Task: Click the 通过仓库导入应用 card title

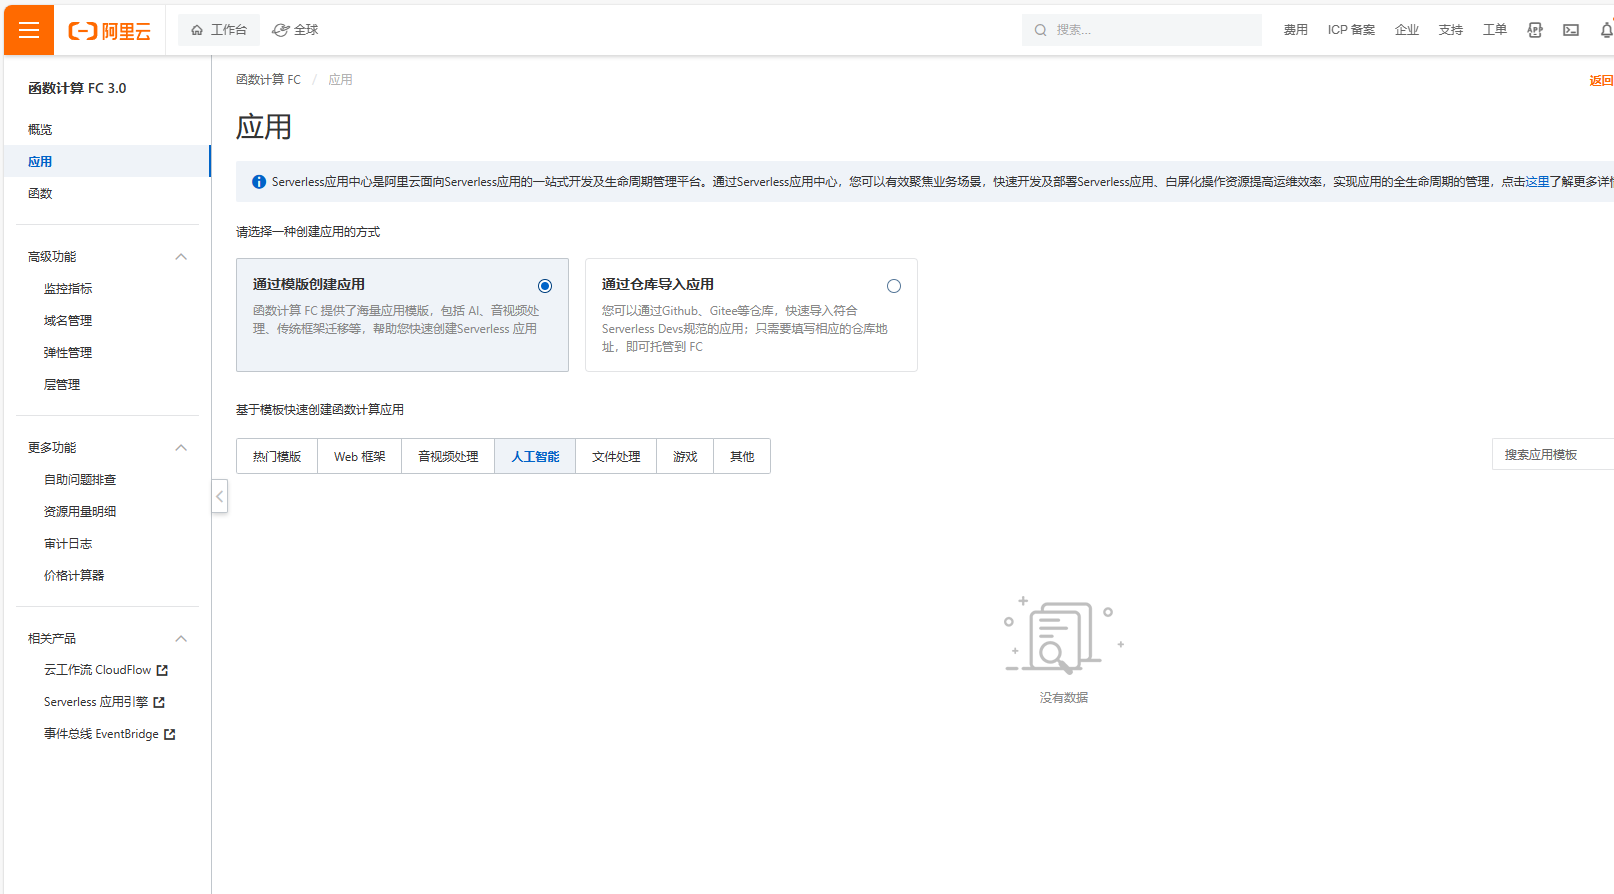Action: click(658, 285)
